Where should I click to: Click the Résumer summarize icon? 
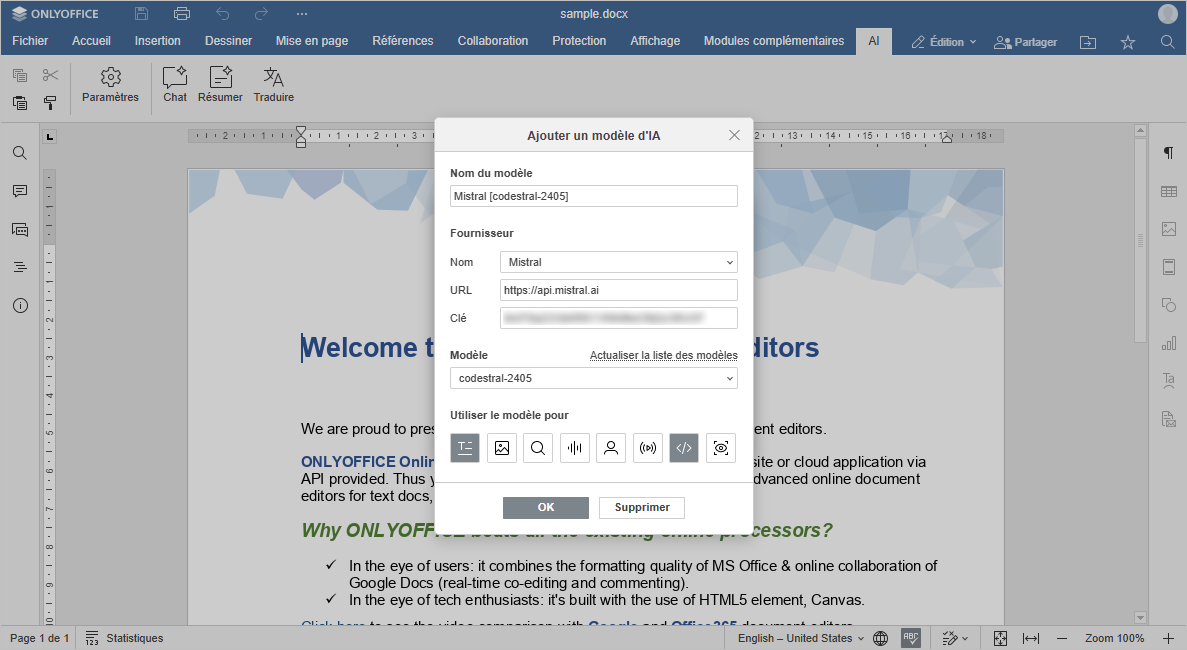(220, 84)
